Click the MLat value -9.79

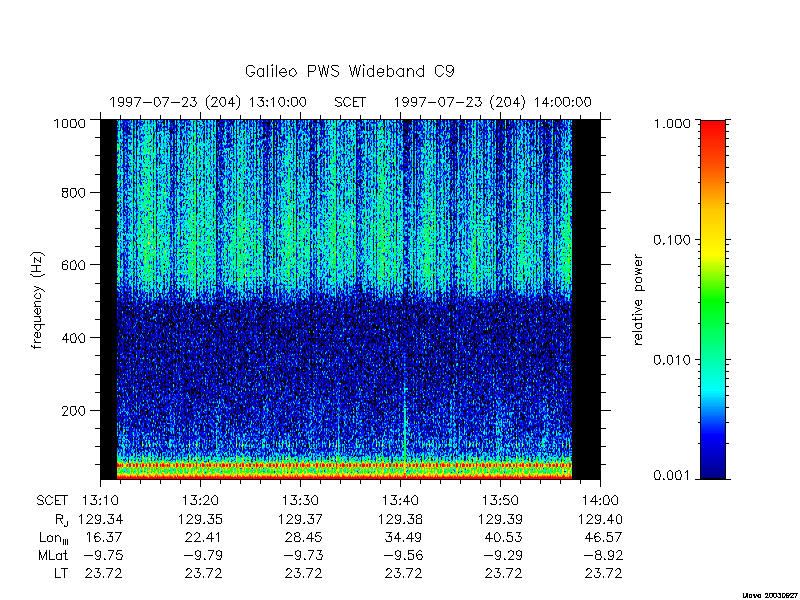[202, 555]
